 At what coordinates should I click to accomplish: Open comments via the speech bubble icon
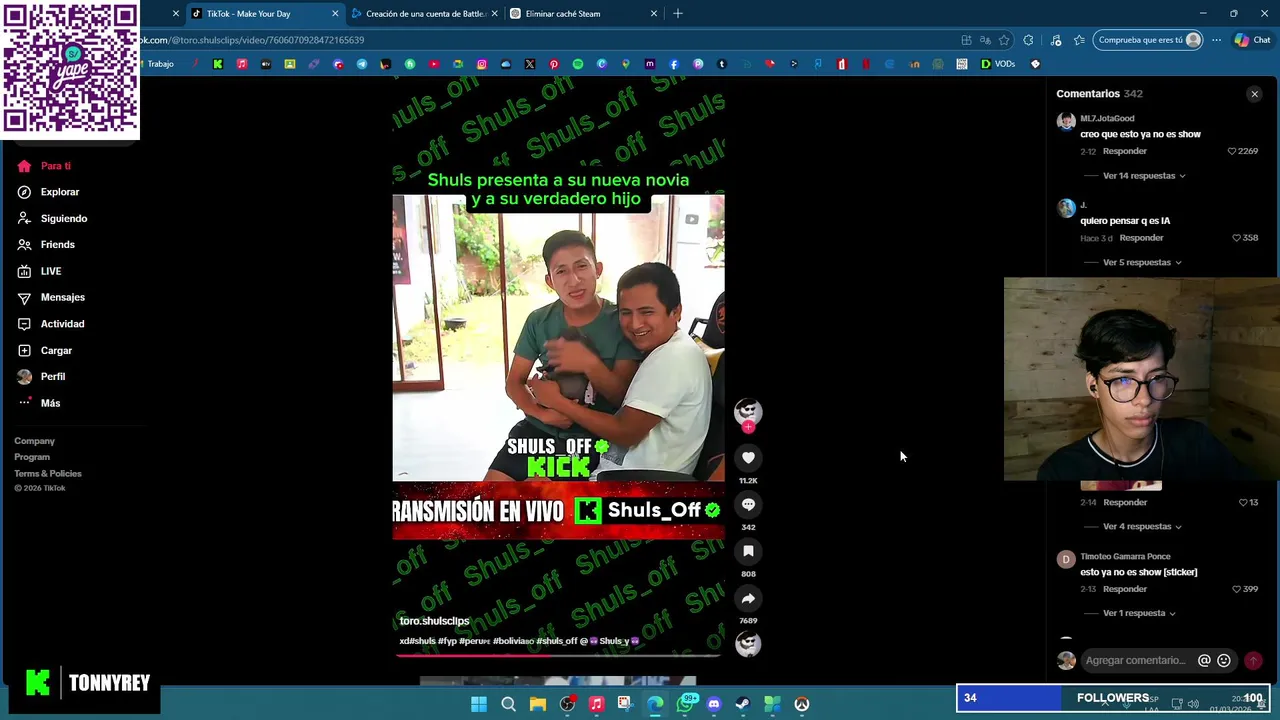[748, 504]
